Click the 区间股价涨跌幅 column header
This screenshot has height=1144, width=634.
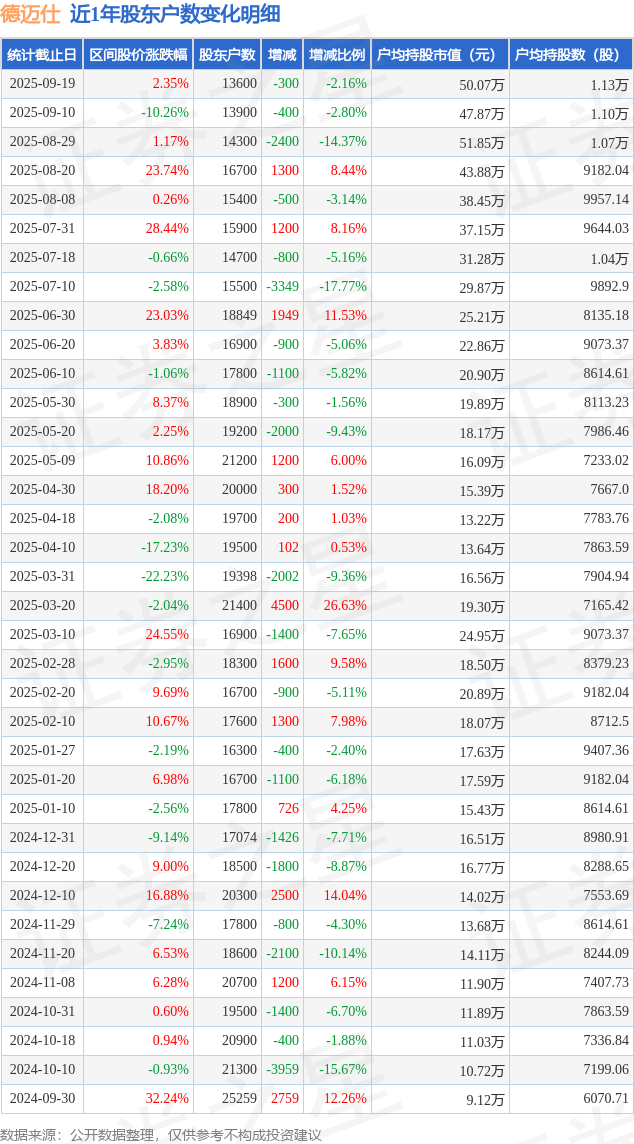coord(138,55)
